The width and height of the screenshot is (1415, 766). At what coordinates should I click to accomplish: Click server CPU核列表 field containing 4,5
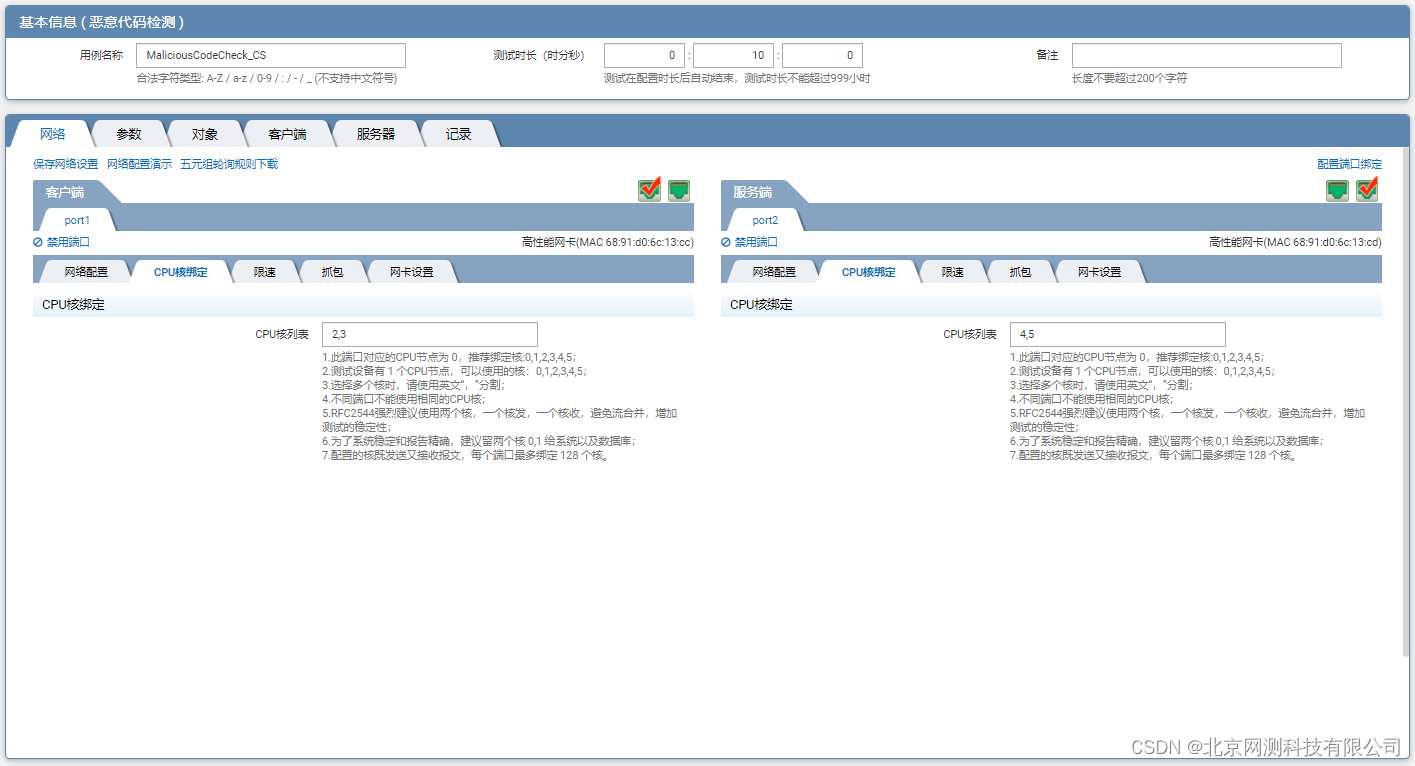point(1118,334)
